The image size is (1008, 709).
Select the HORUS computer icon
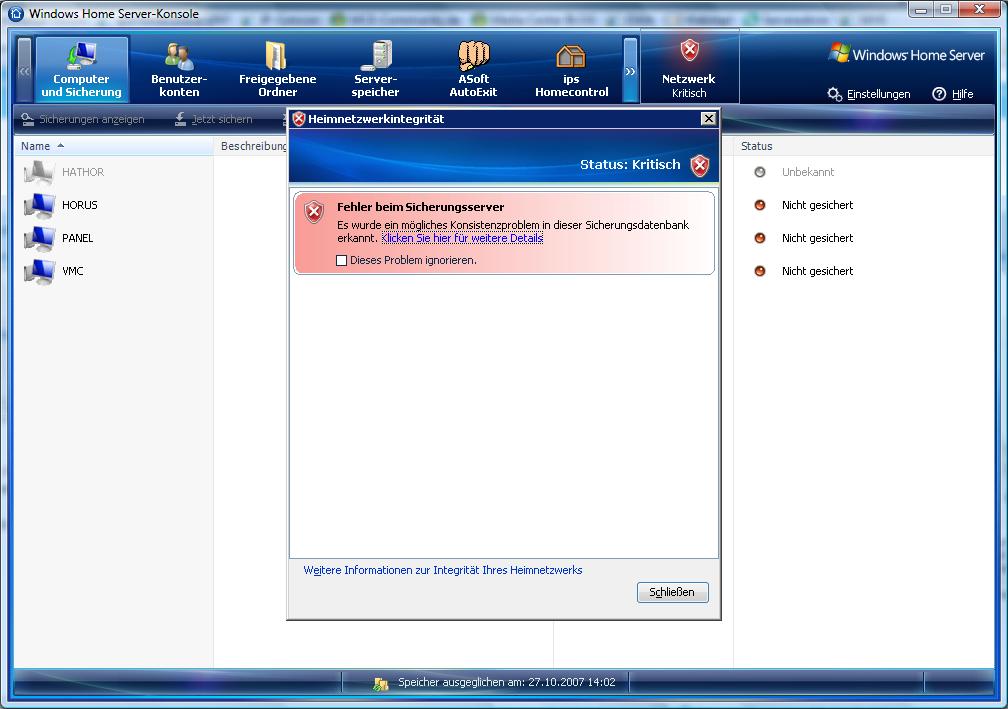39,205
